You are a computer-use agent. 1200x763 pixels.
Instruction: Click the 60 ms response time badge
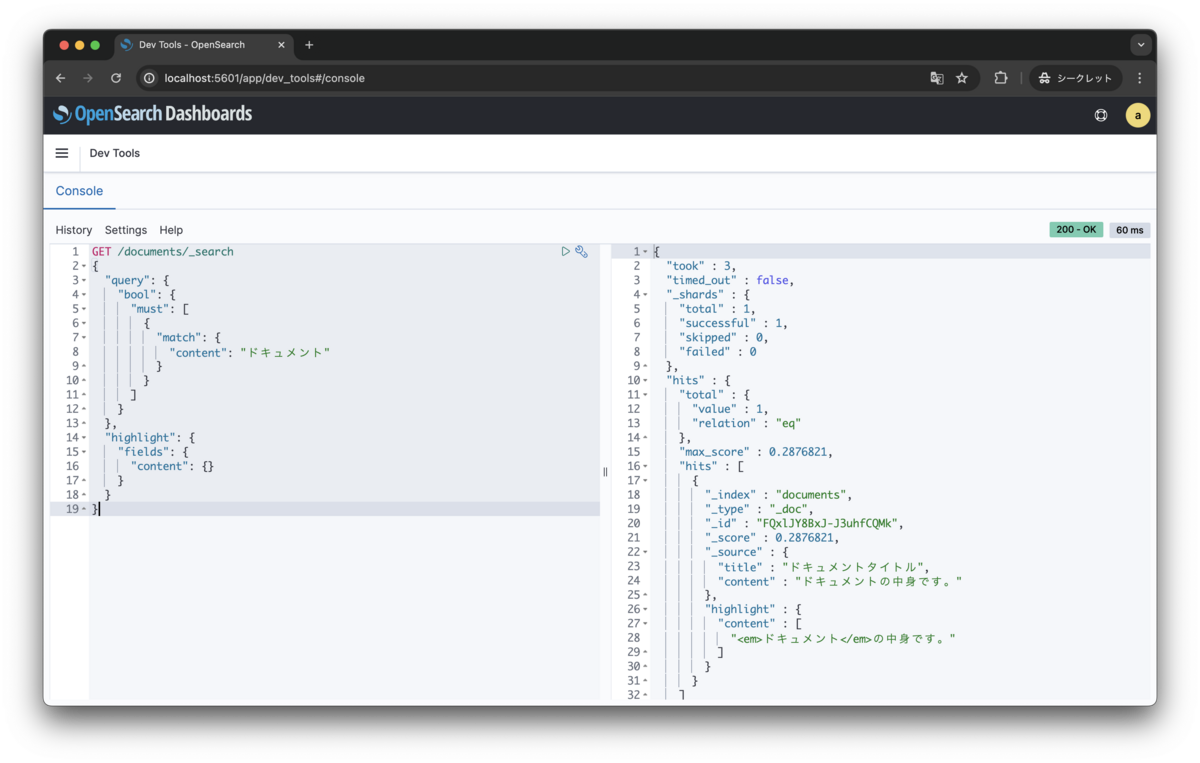click(1130, 230)
